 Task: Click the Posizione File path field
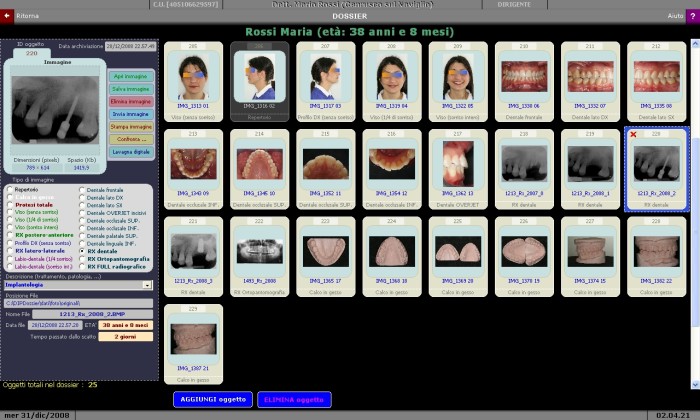tap(79, 304)
